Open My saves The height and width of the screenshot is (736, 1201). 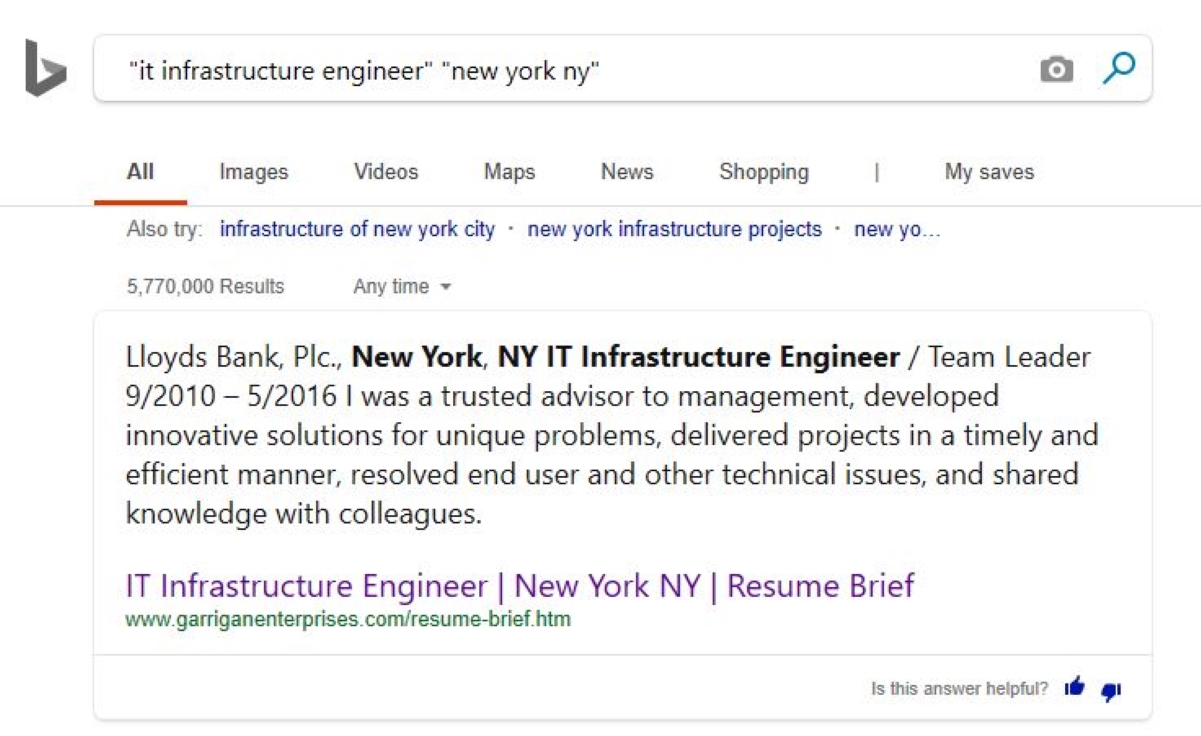click(989, 172)
